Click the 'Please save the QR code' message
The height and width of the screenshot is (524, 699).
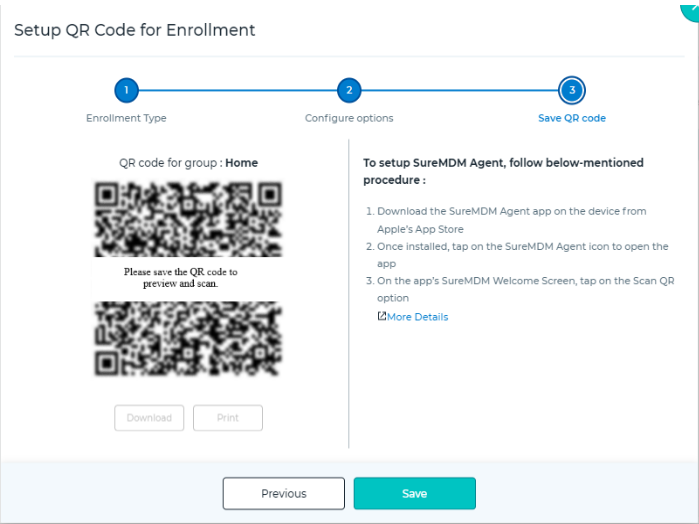(x=180, y=277)
